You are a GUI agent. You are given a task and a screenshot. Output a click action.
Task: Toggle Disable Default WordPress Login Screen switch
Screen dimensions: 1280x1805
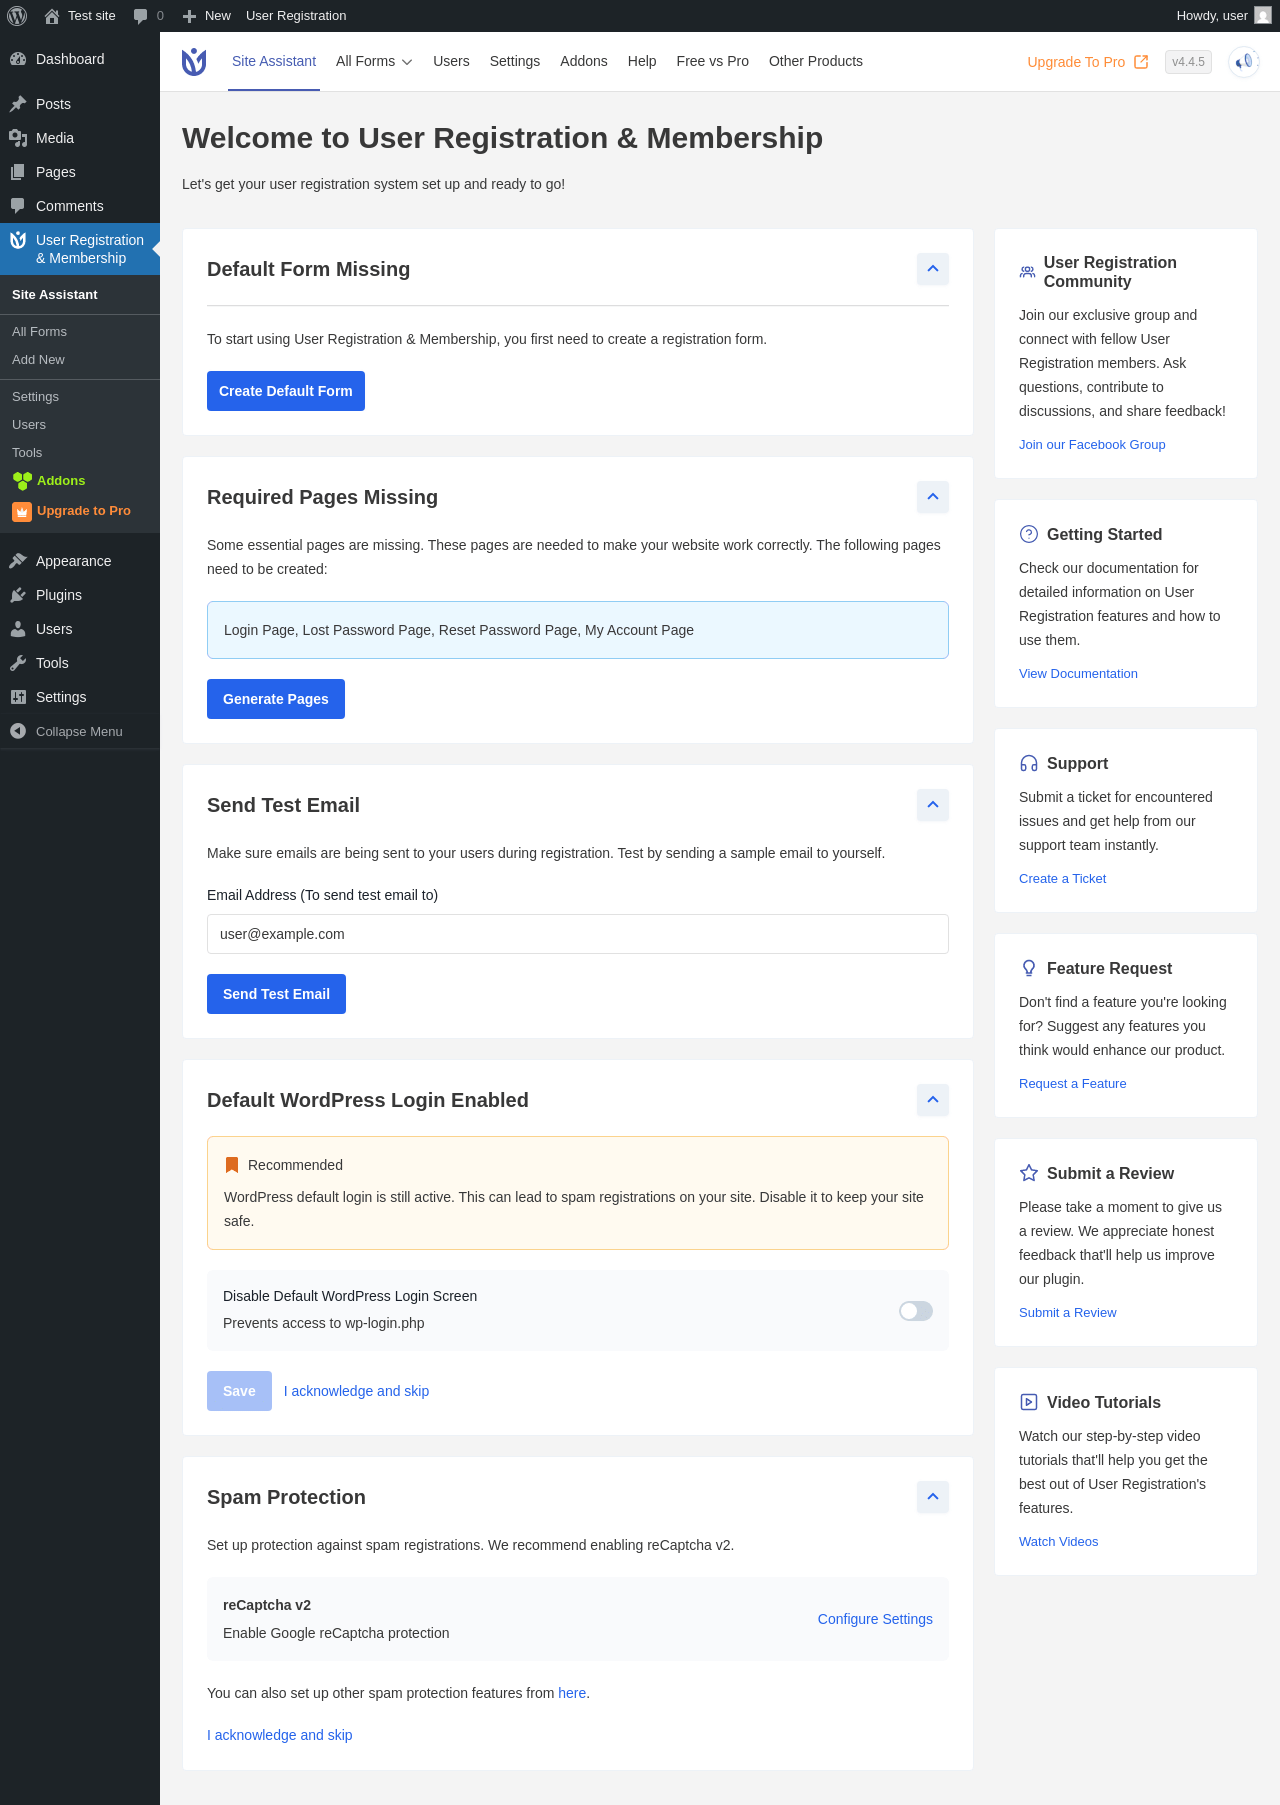915,1311
